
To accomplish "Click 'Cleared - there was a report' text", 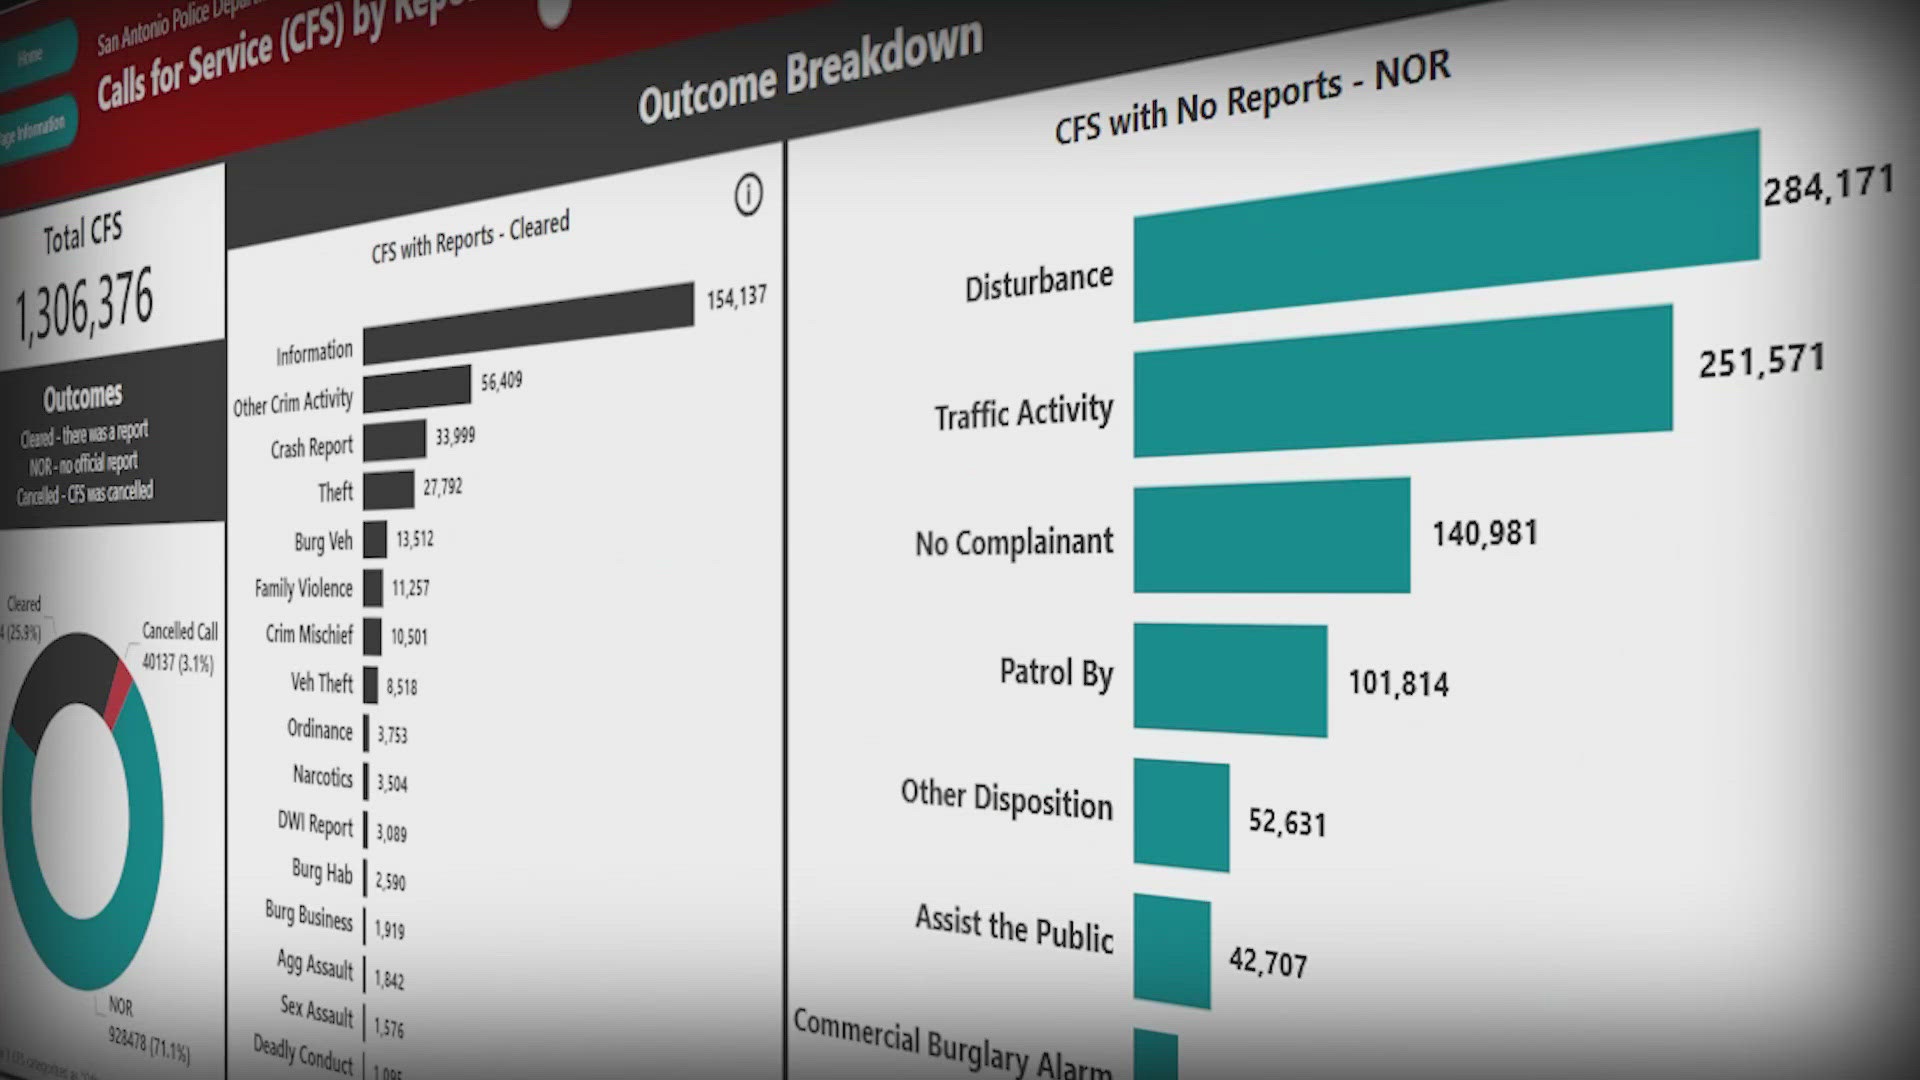I will click(84, 435).
